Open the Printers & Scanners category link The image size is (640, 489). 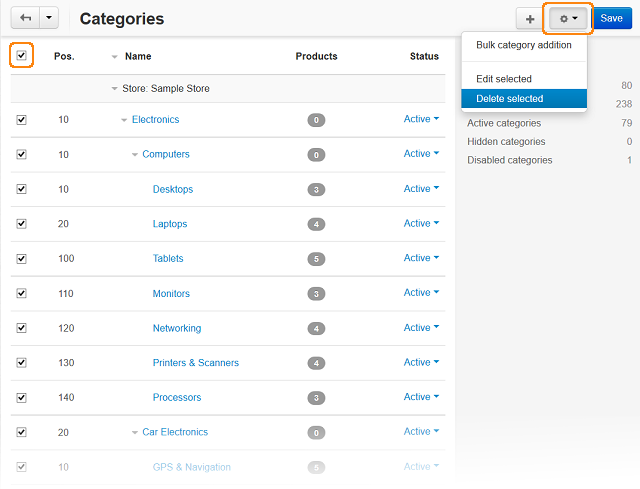(x=196, y=363)
